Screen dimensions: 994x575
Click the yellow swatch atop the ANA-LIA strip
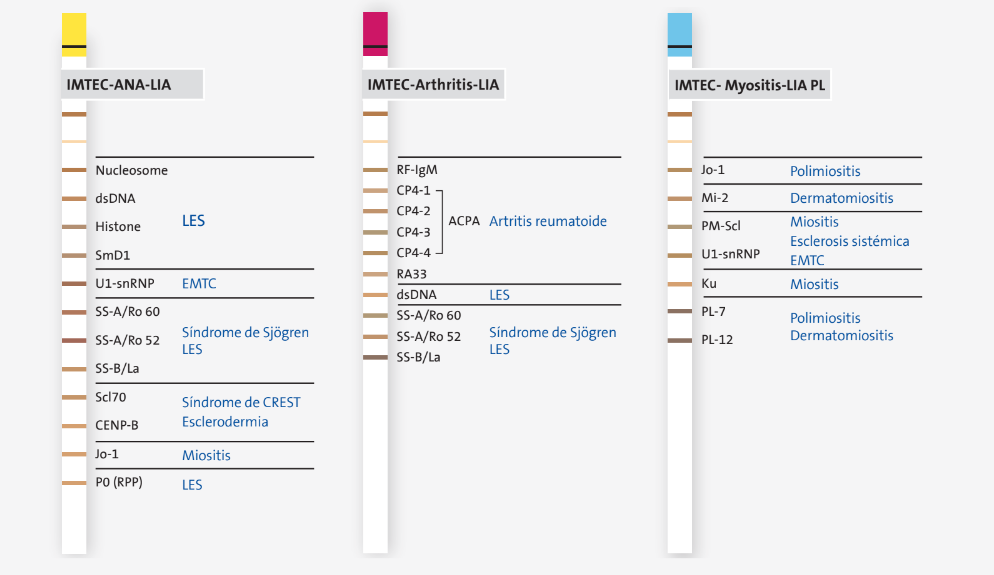click(x=74, y=35)
